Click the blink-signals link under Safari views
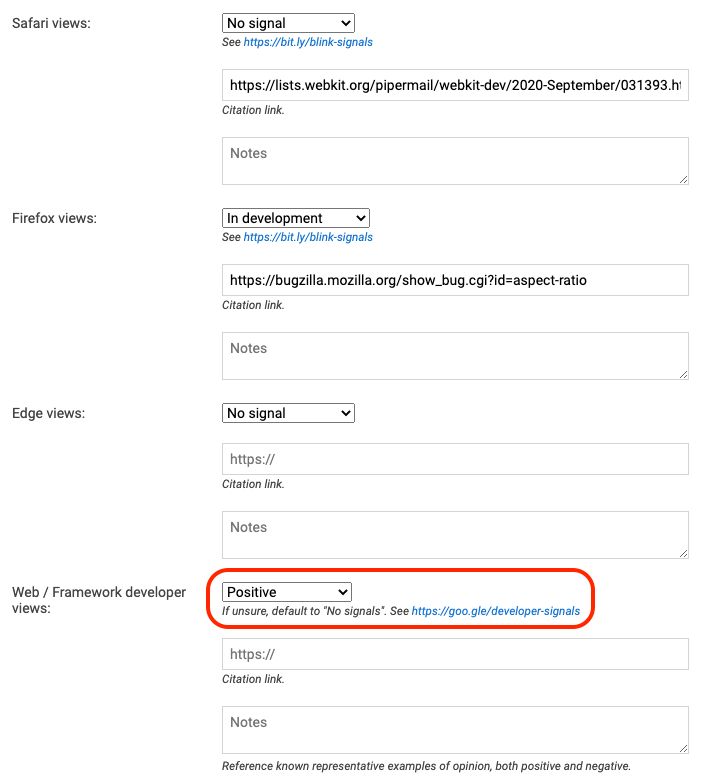Viewport: 722px width, 783px height. [x=308, y=43]
